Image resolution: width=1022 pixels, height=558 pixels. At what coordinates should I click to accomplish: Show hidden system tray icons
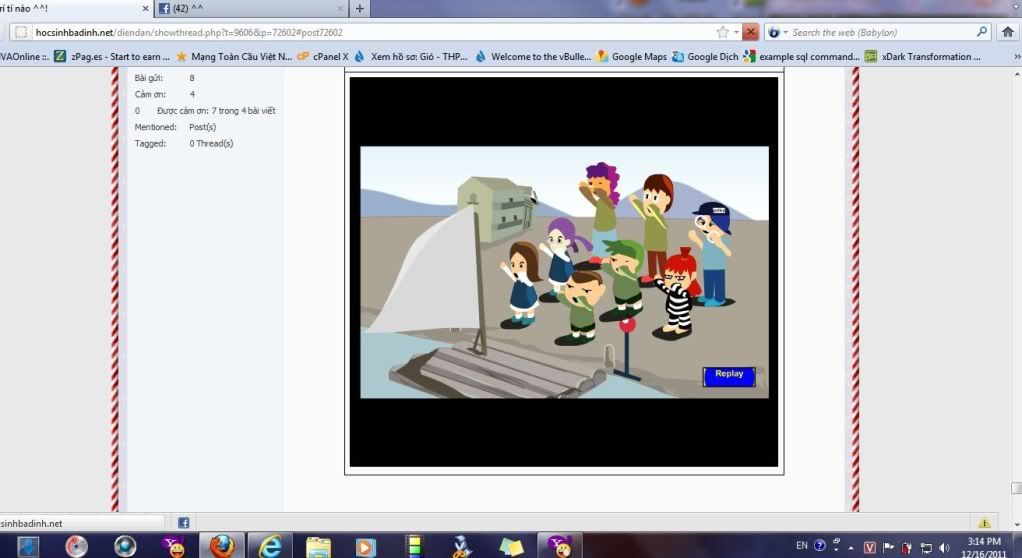(851, 546)
